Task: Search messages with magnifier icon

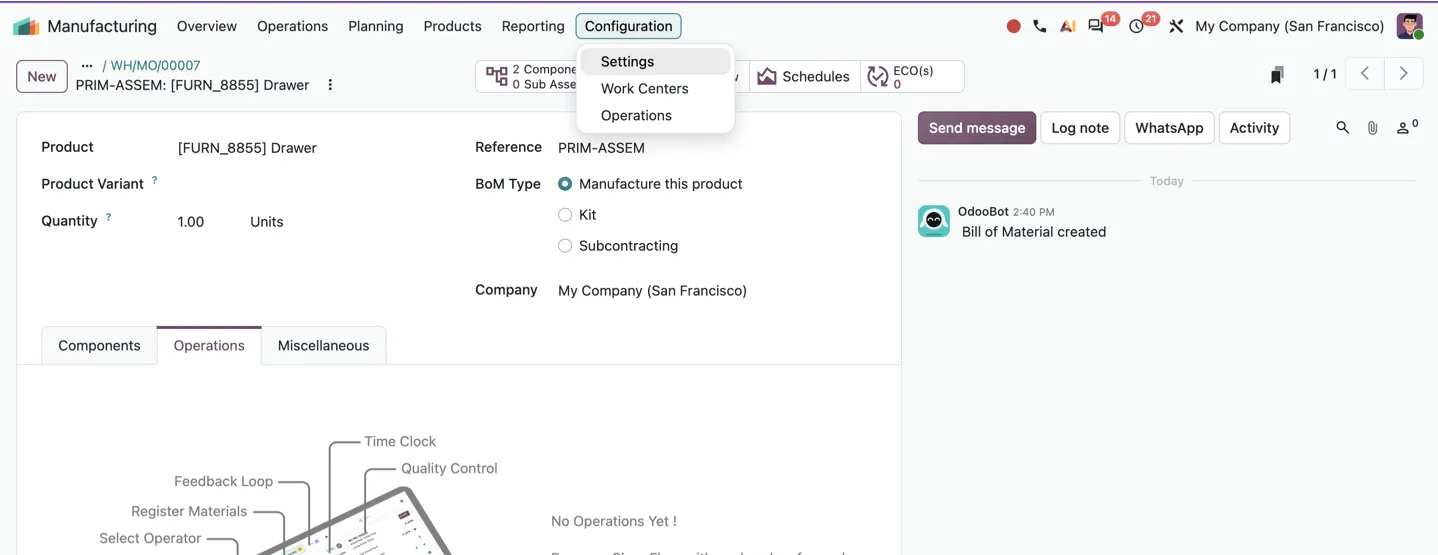Action: [1342, 128]
